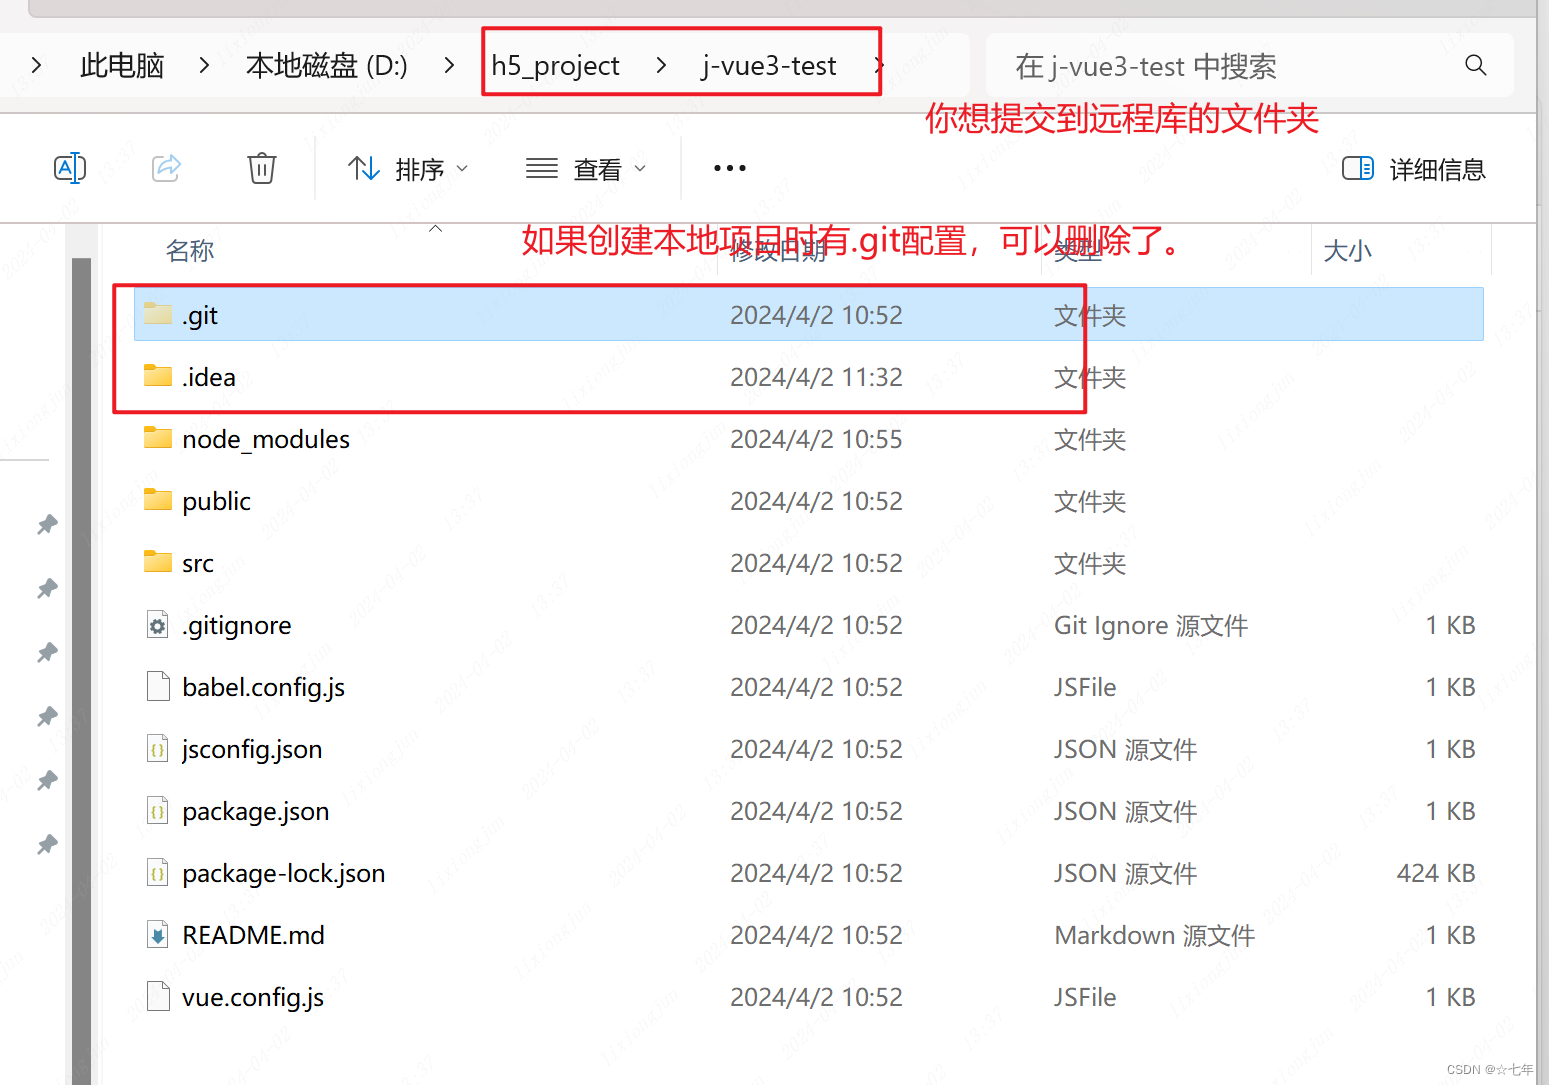This screenshot has height=1085, width=1549.
Task: Click the navigation pane vertical scrollbar
Action: [82, 670]
